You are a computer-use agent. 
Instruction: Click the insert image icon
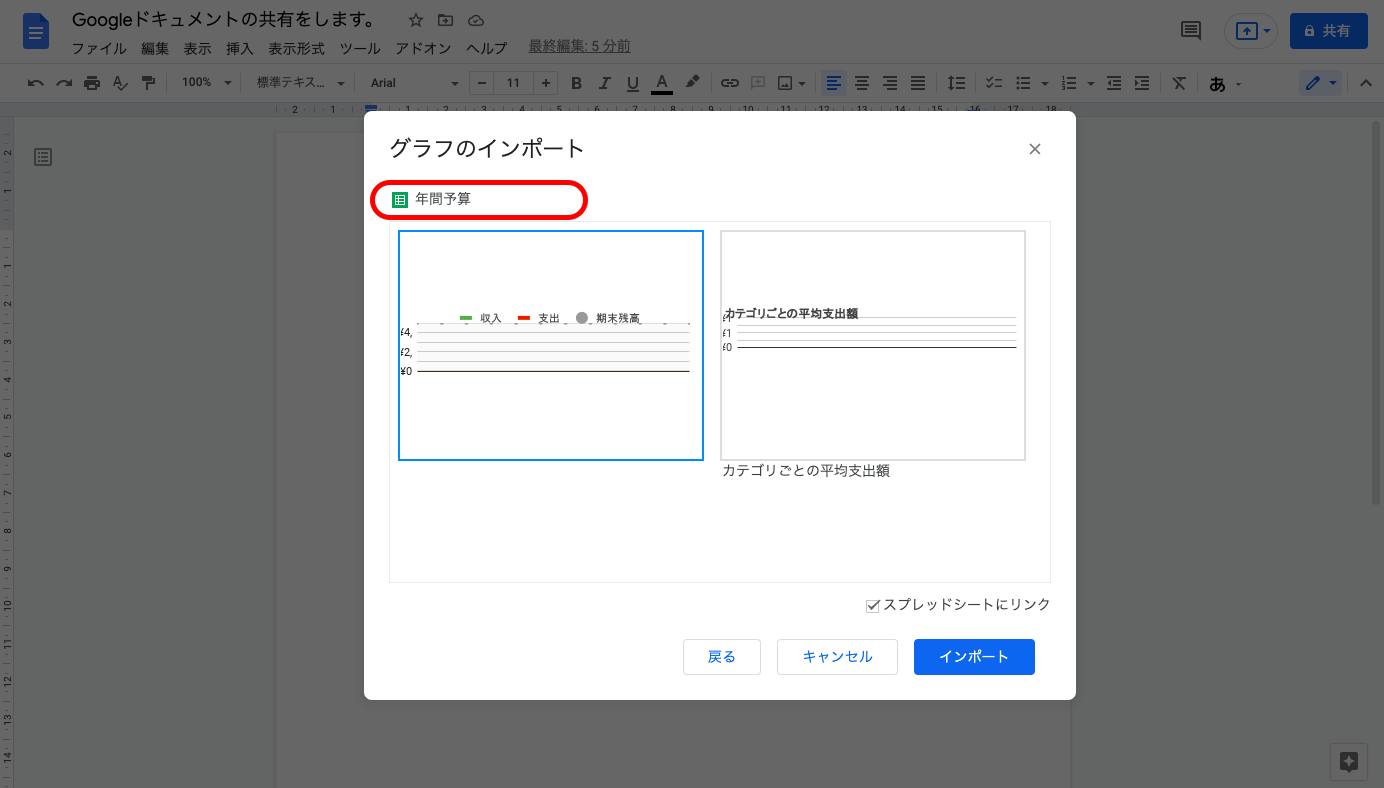pos(786,83)
